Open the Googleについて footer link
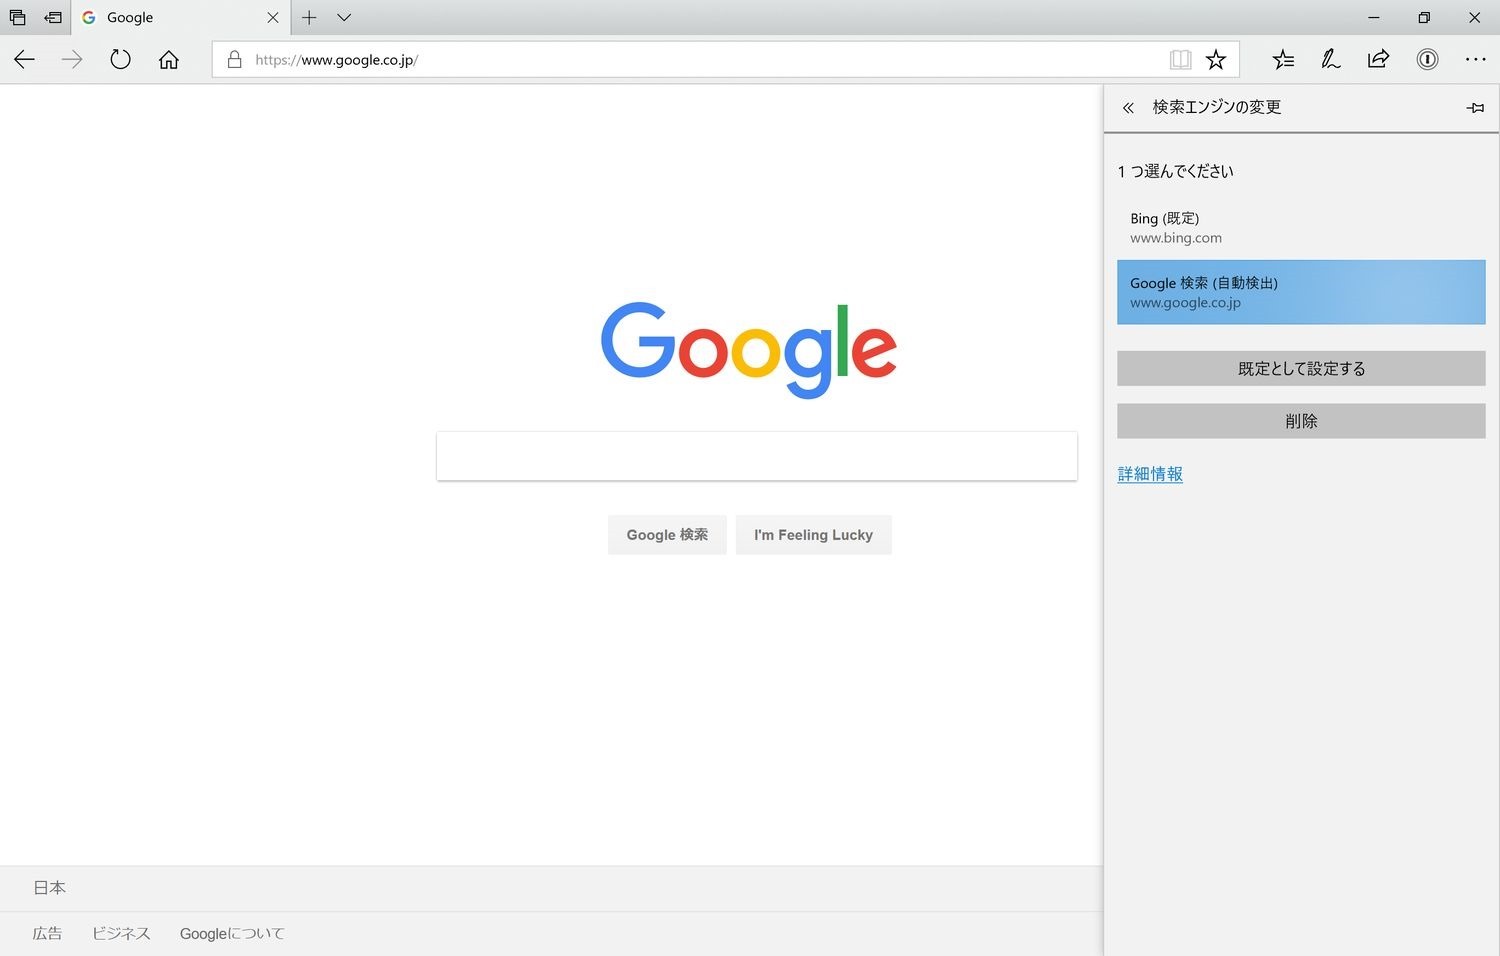The height and width of the screenshot is (956, 1500). (x=232, y=933)
